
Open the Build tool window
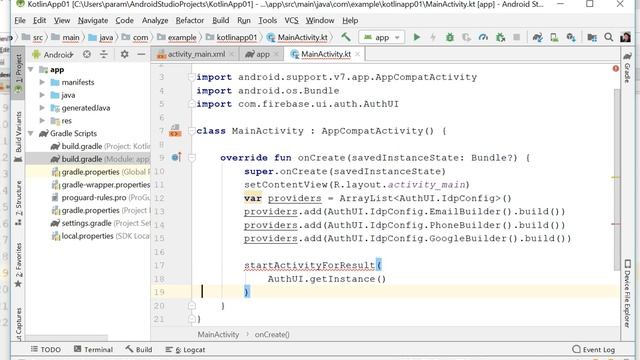coord(139,349)
